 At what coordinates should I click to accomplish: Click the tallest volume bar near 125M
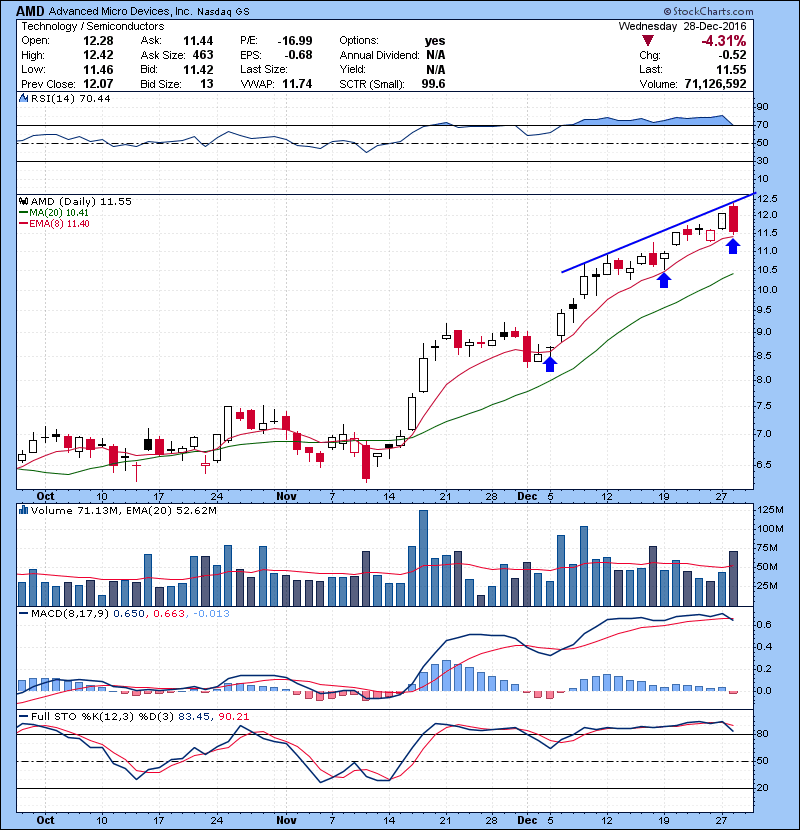423,558
